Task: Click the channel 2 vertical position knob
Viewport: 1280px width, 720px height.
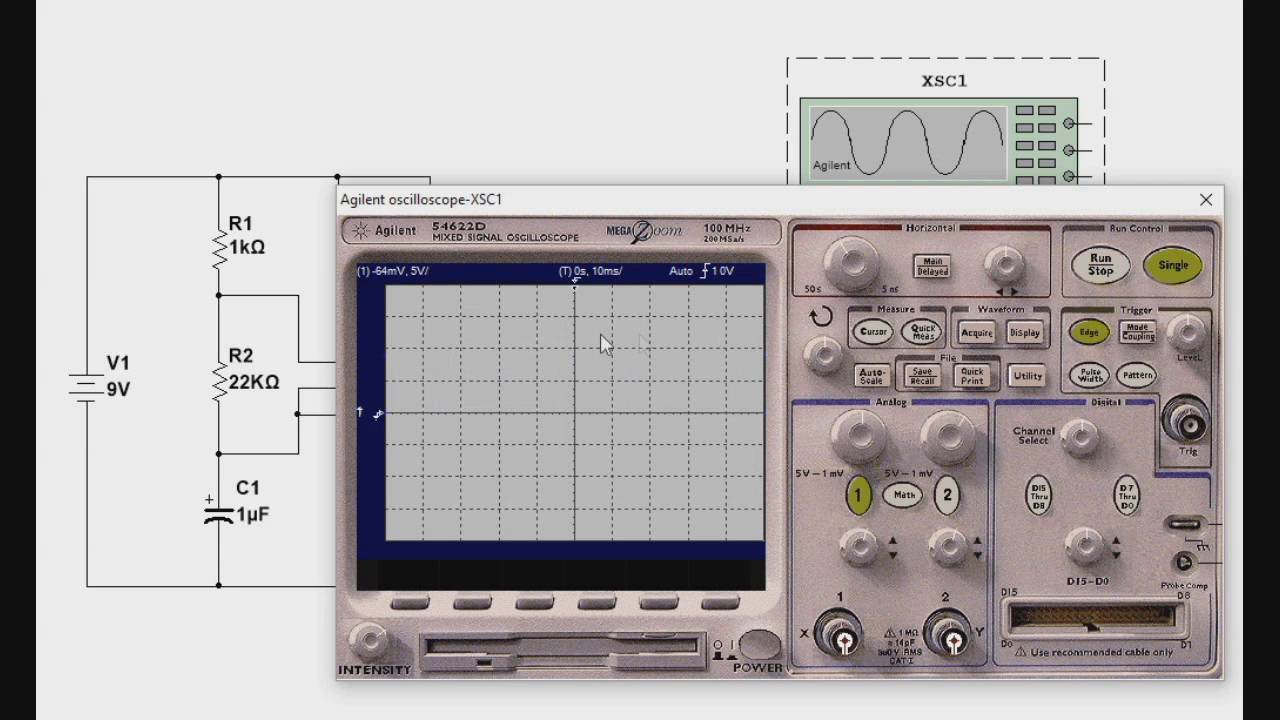Action: pyautogui.click(x=946, y=545)
